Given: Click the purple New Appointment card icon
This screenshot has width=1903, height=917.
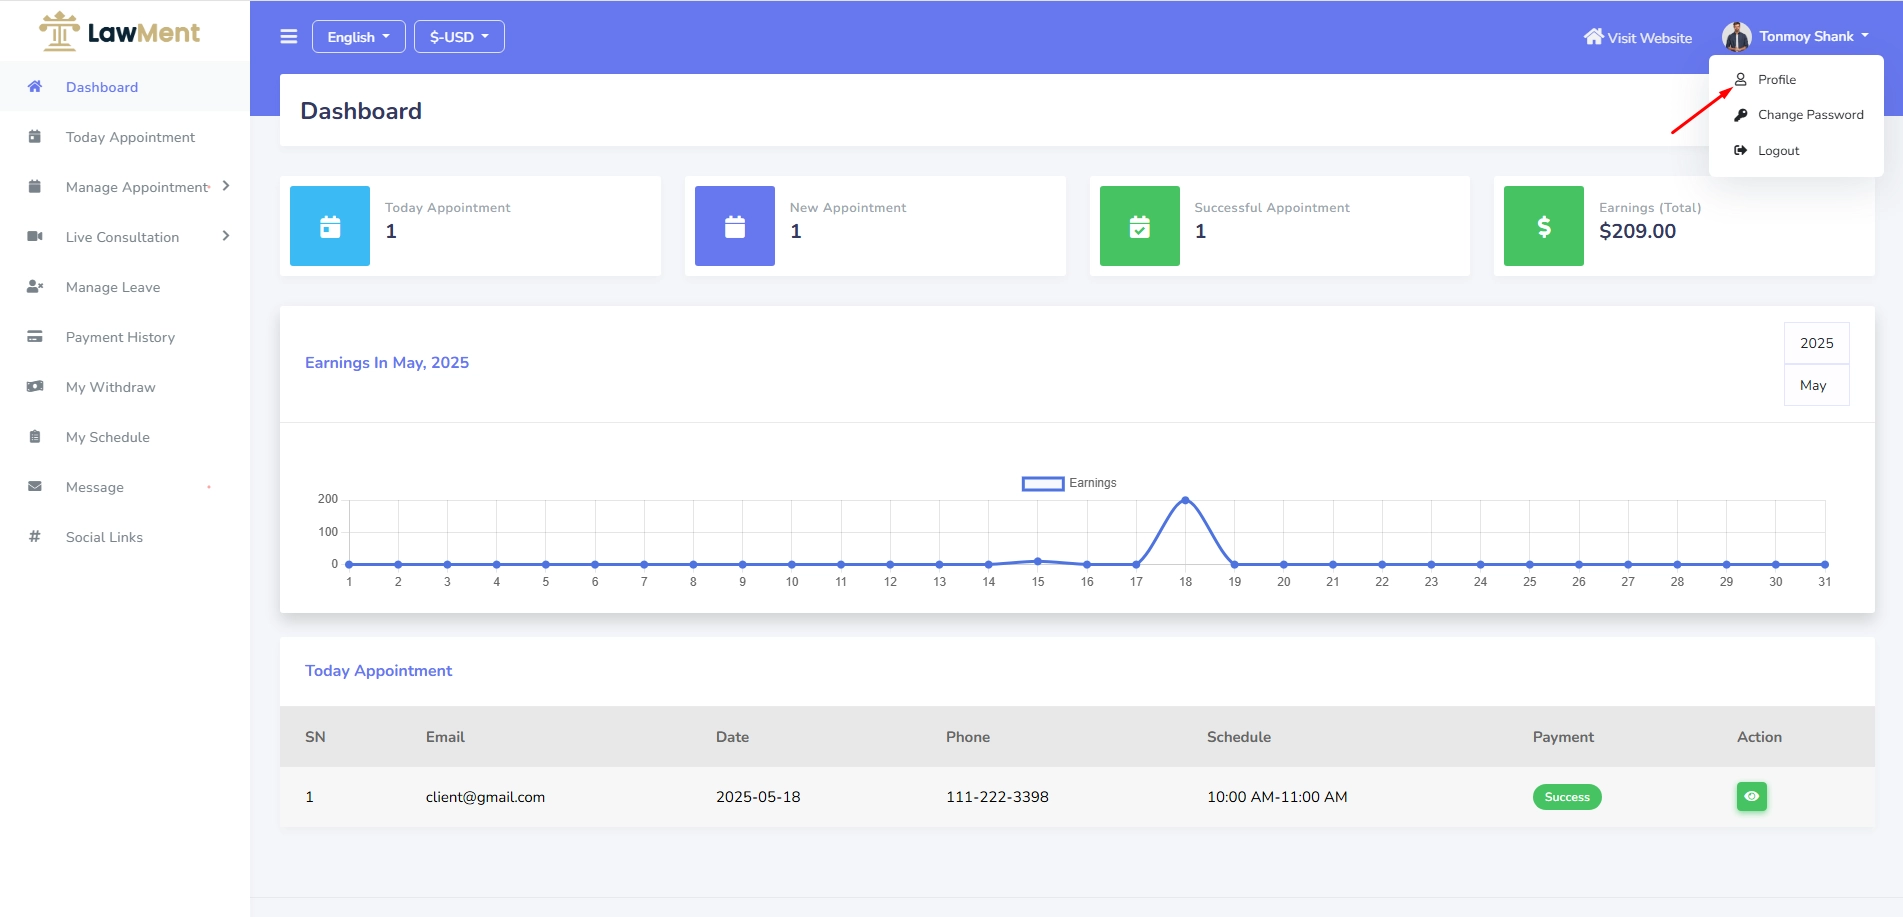Looking at the screenshot, I should 735,226.
